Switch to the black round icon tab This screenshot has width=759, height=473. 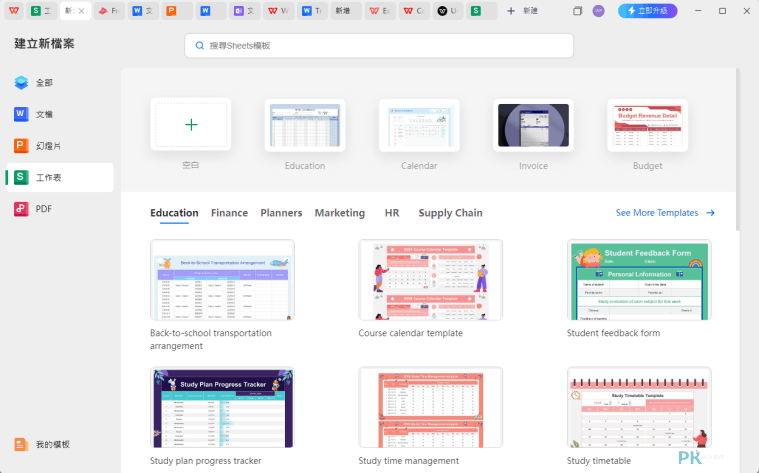pyautogui.click(x=448, y=11)
